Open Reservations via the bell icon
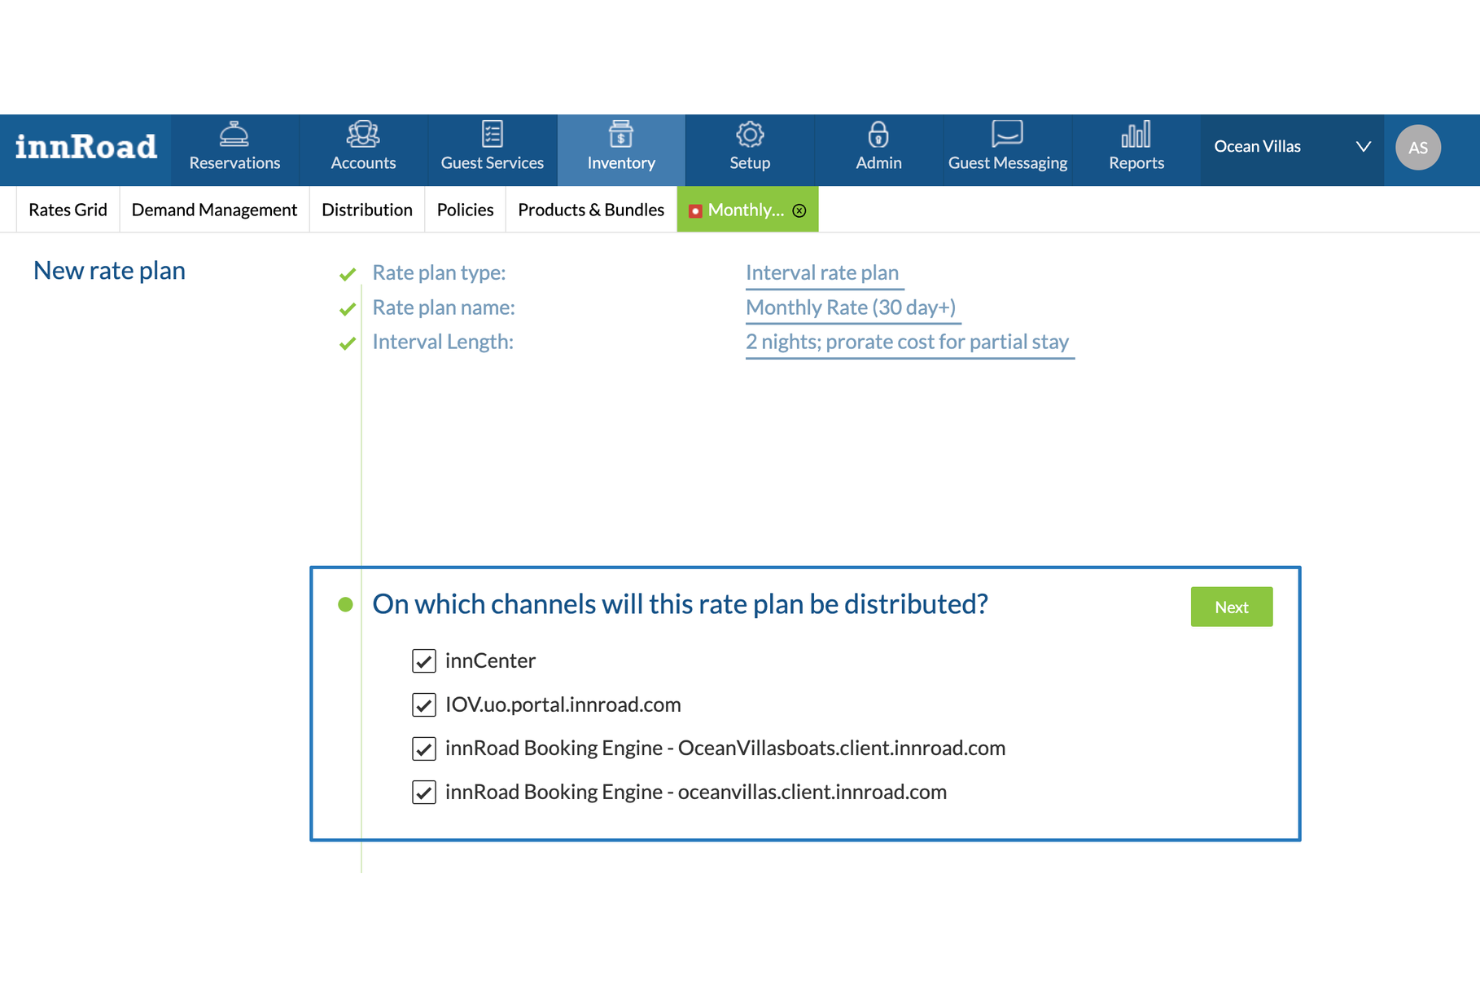The image size is (1480, 987). [234, 133]
